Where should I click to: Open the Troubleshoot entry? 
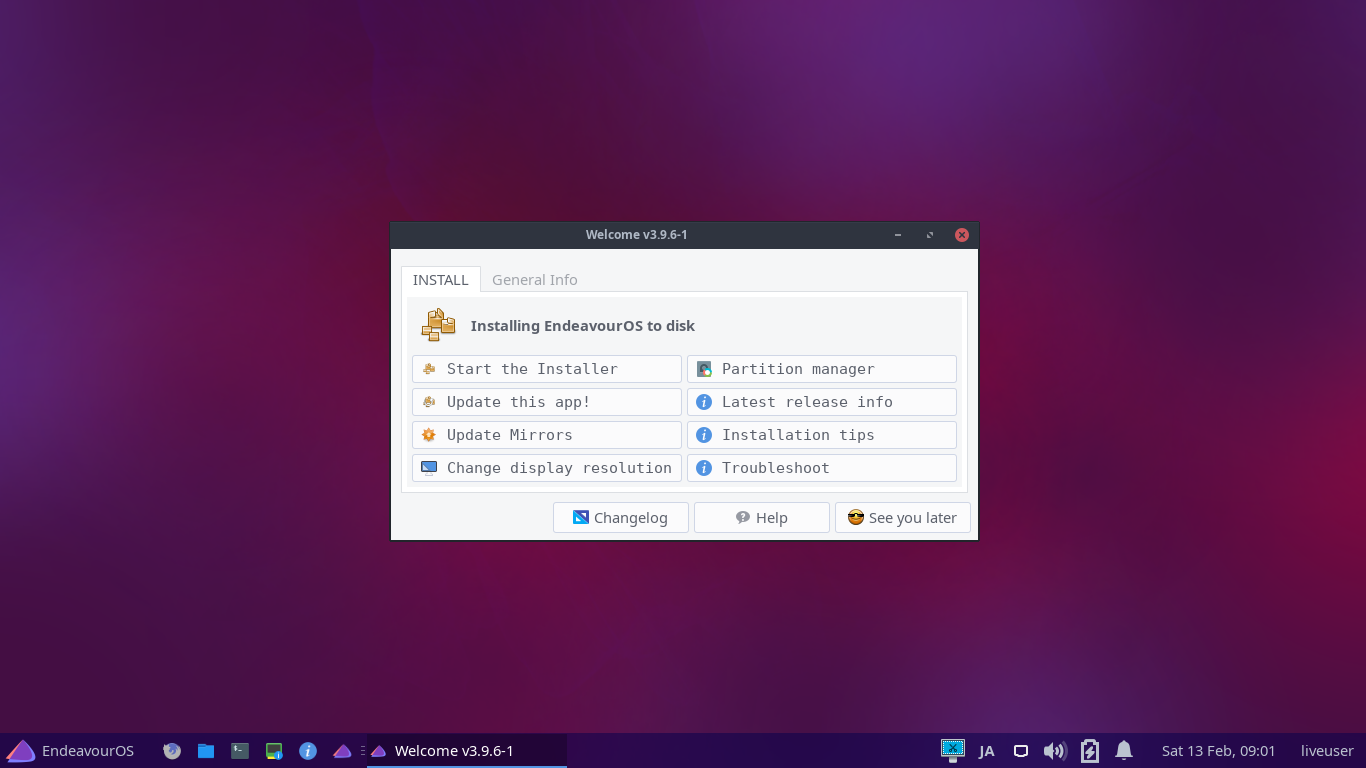(x=821, y=468)
